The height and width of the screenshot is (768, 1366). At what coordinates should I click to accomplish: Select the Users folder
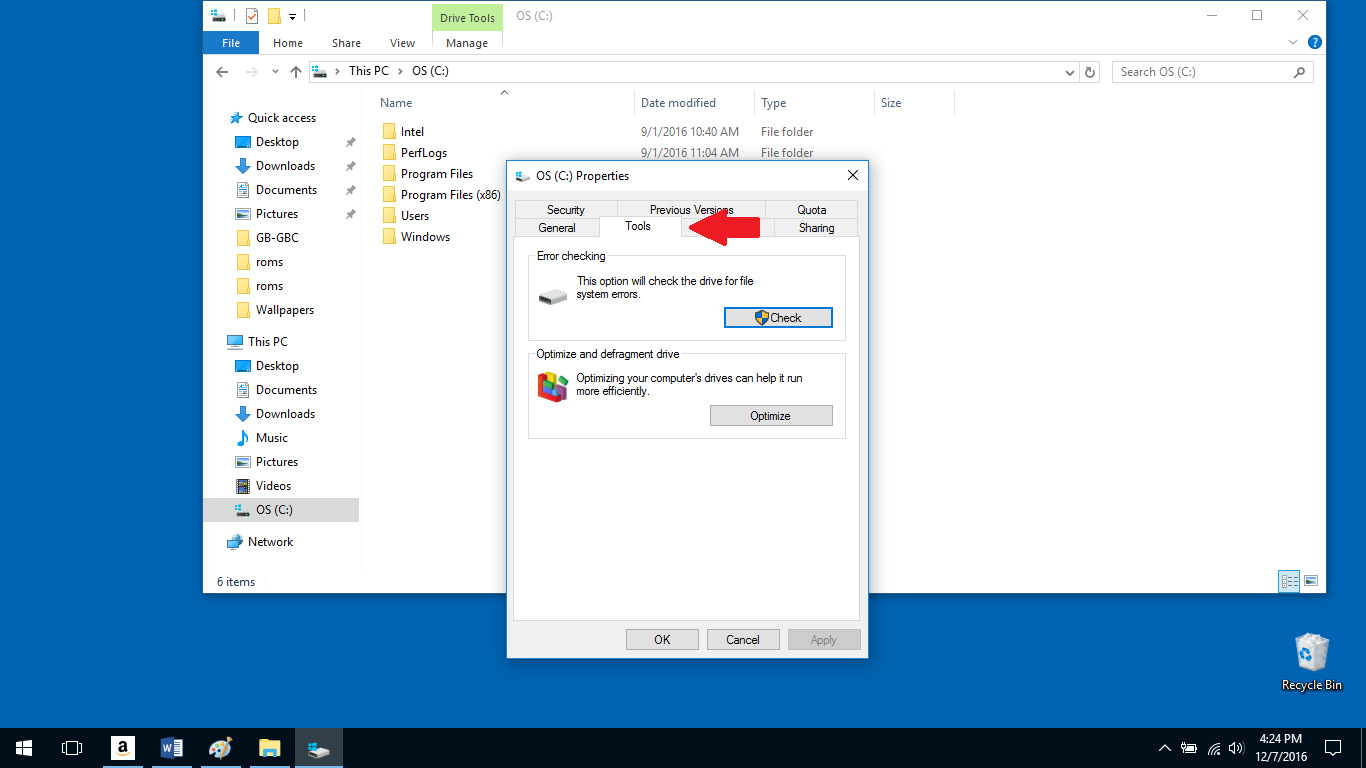tap(415, 216)
